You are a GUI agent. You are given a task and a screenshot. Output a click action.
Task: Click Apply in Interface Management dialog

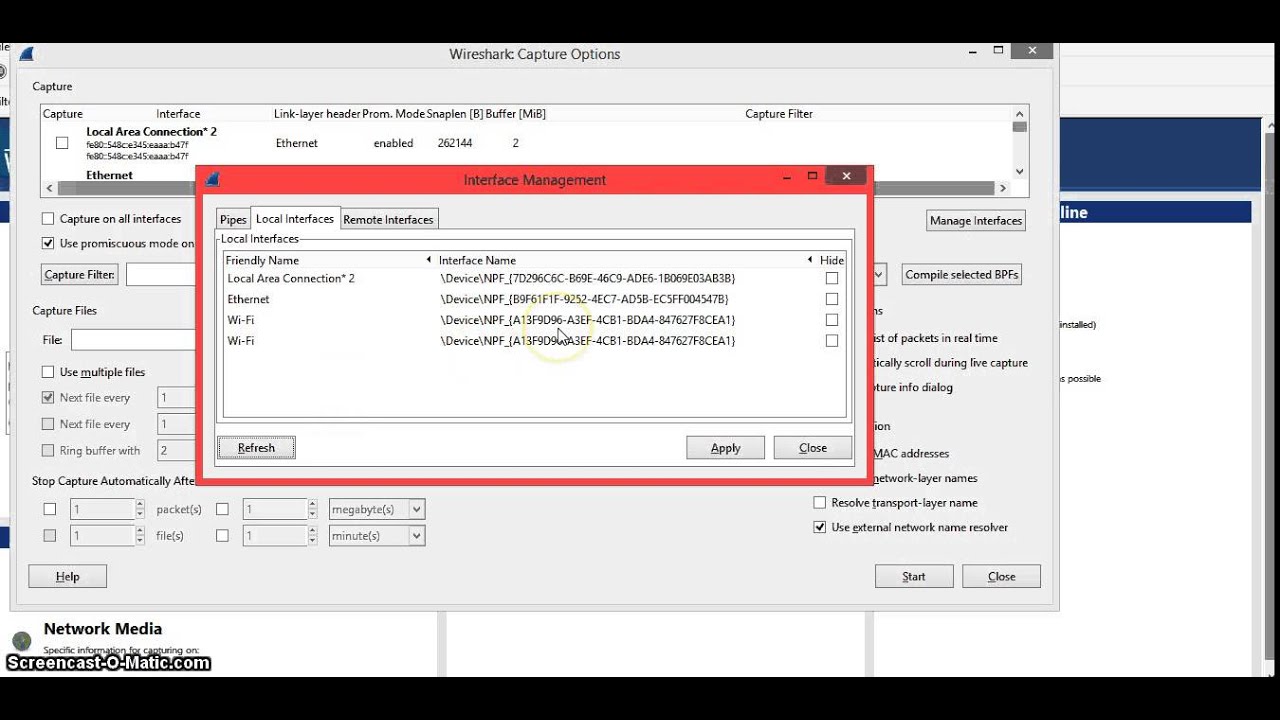[725, 448]
